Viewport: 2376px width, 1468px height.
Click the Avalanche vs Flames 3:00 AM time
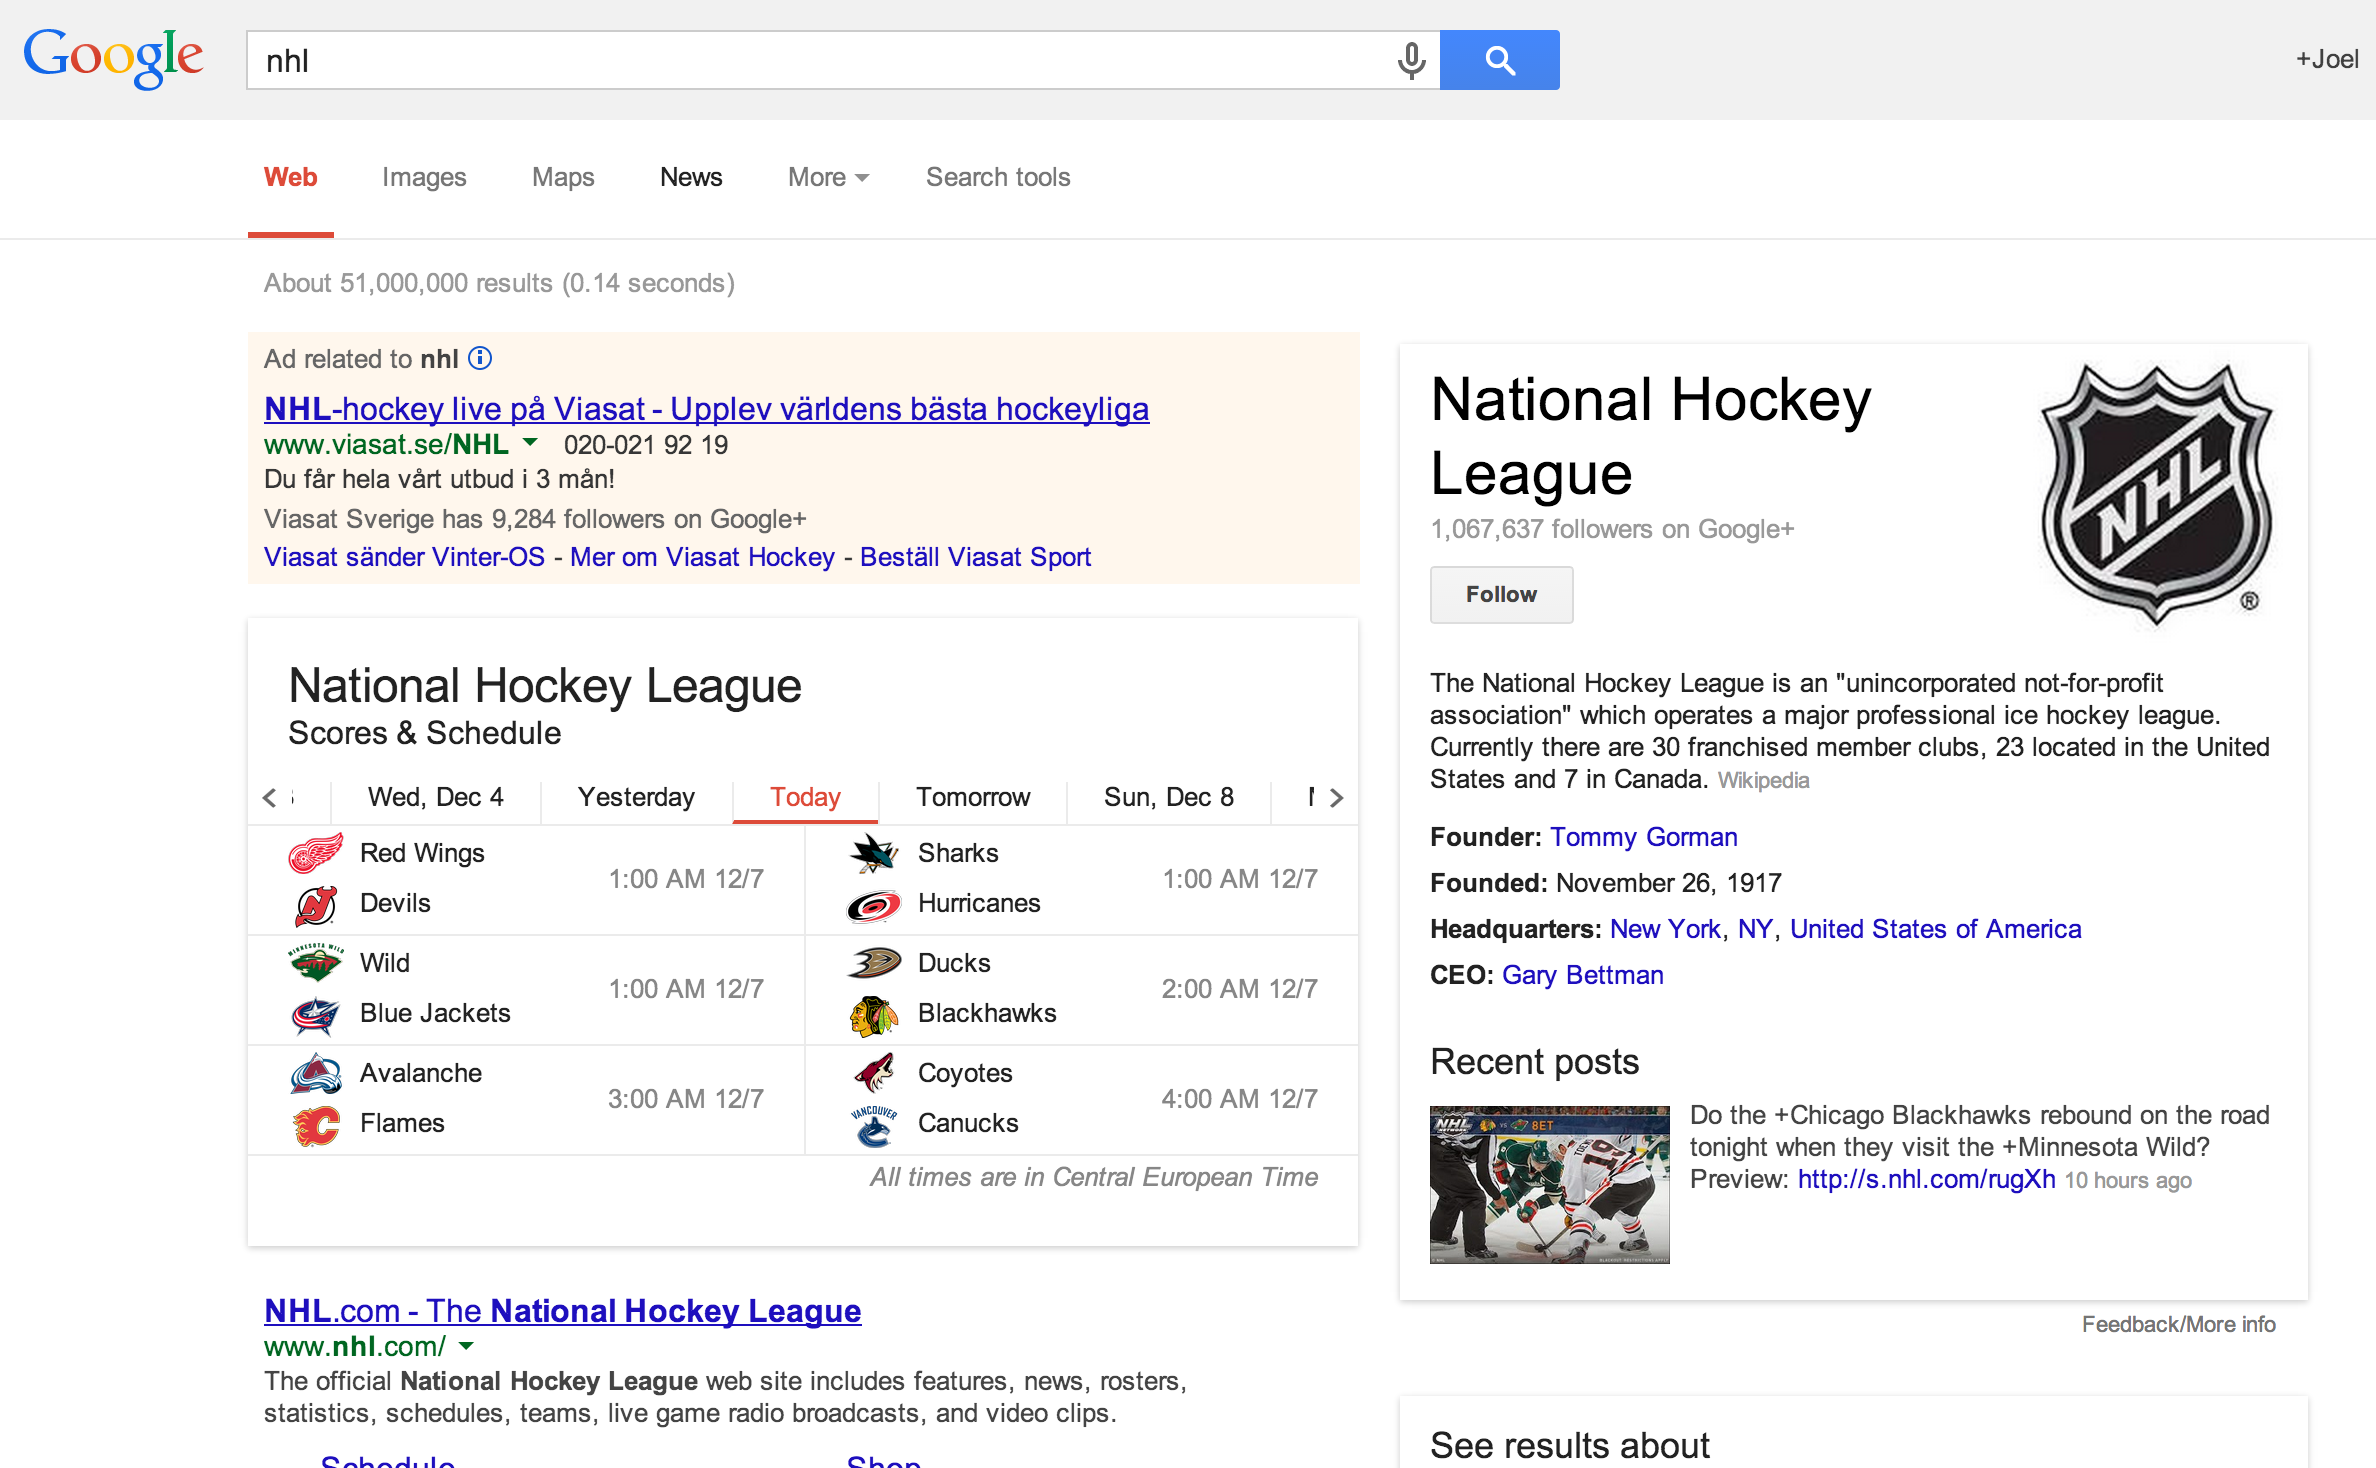click(x=686, y=1099)
